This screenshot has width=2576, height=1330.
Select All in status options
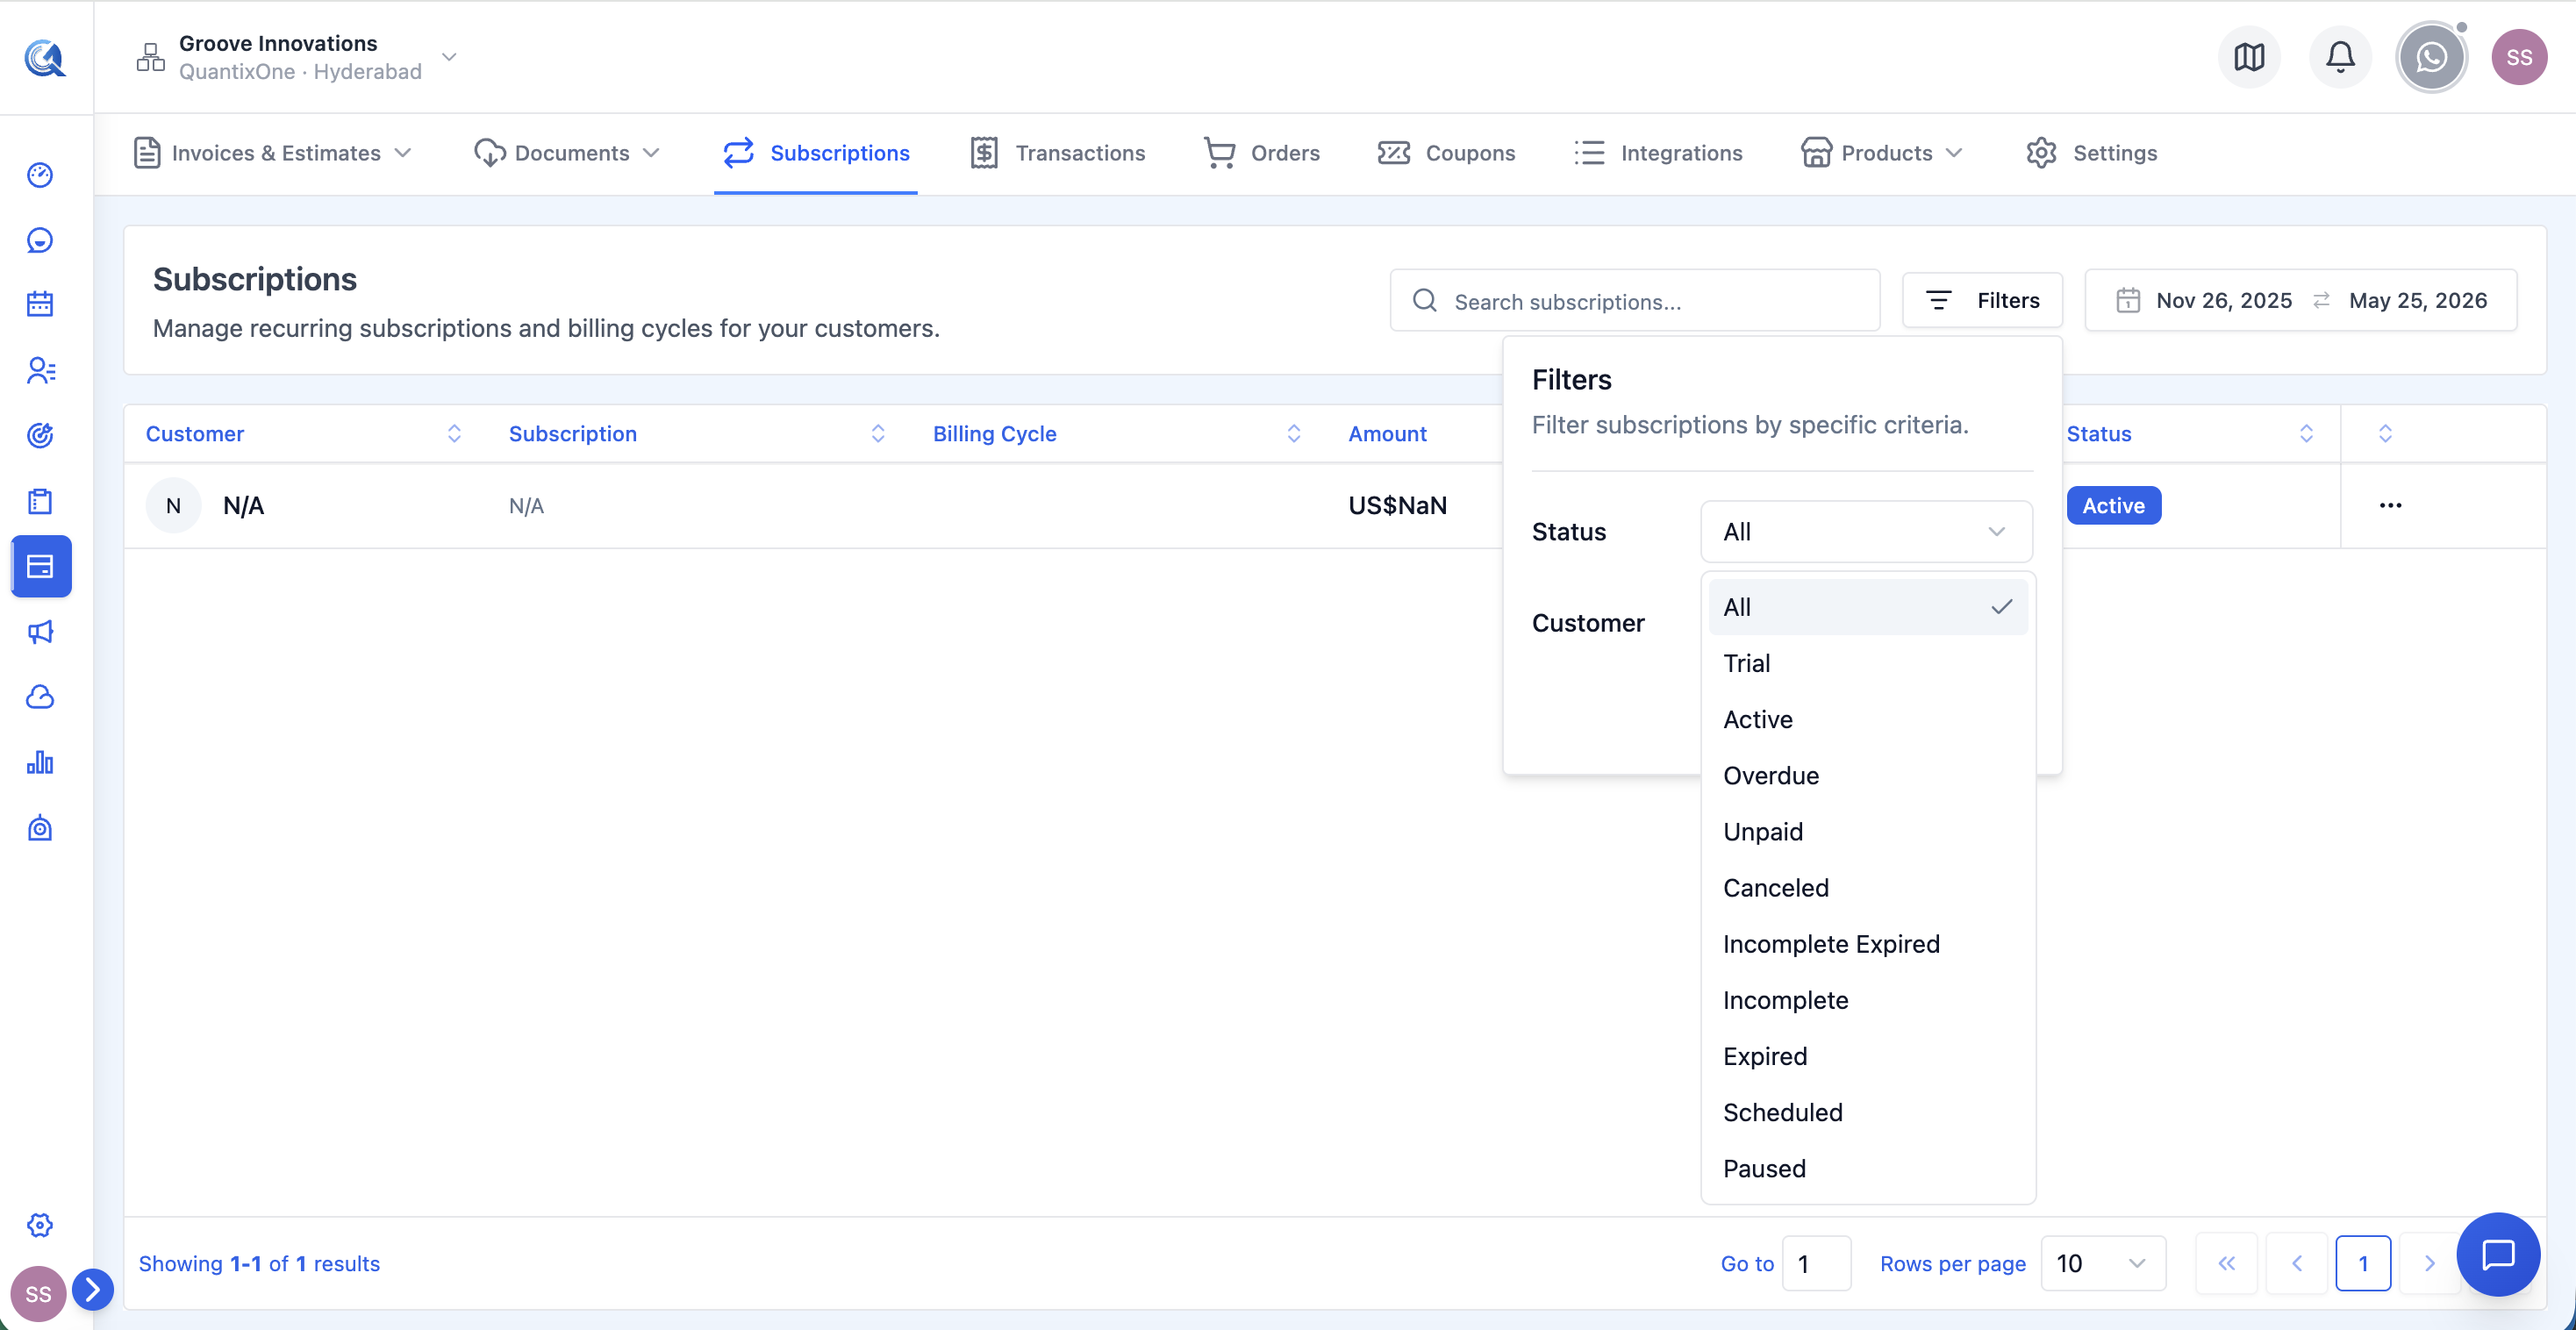(1868, 607)
